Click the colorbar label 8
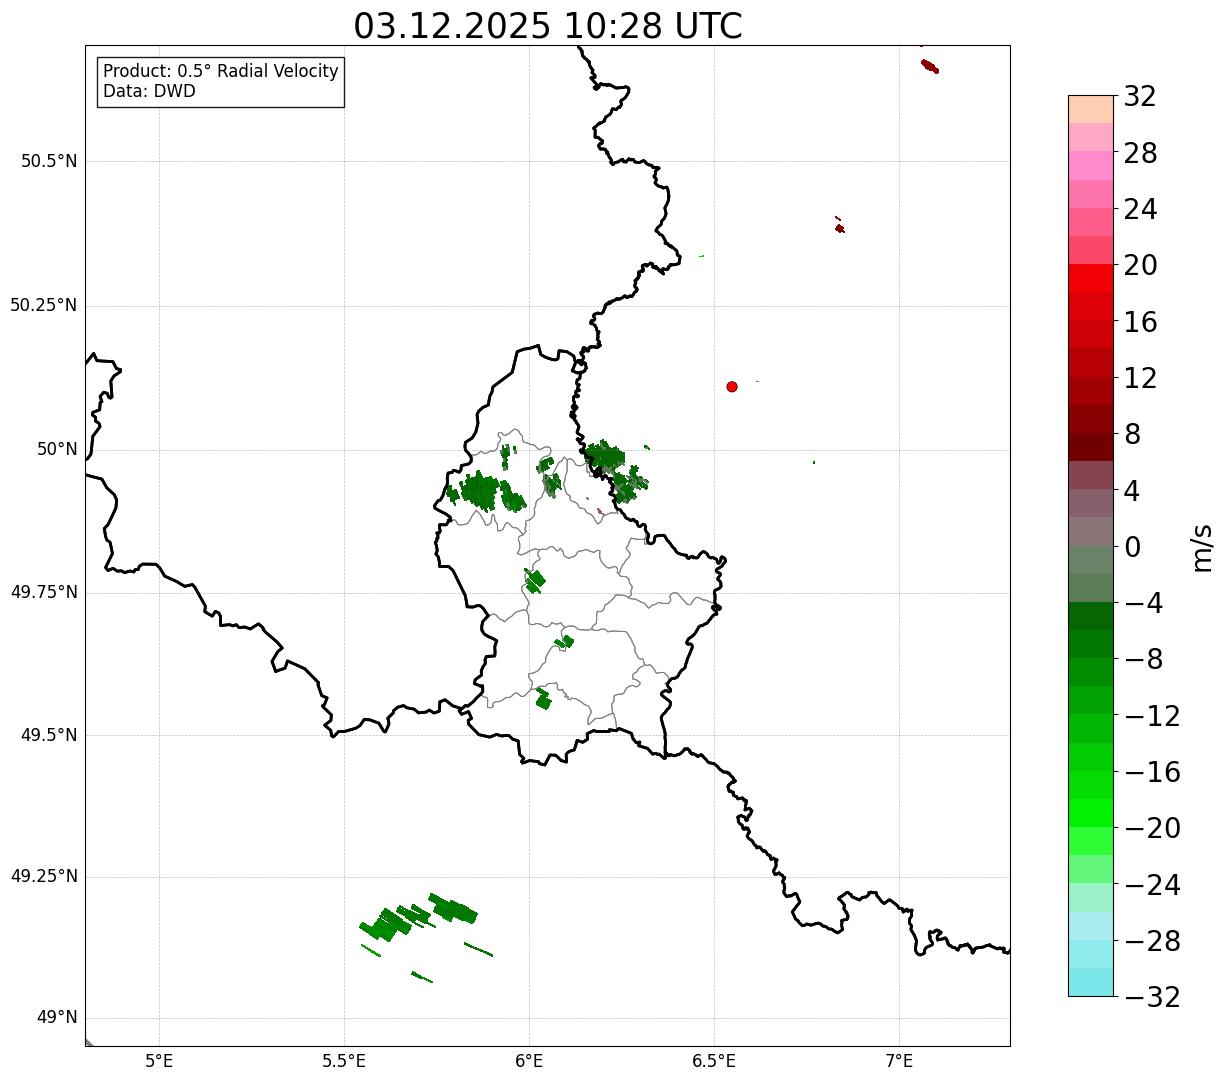1225x1081 pixels. tap(1132, 435)
